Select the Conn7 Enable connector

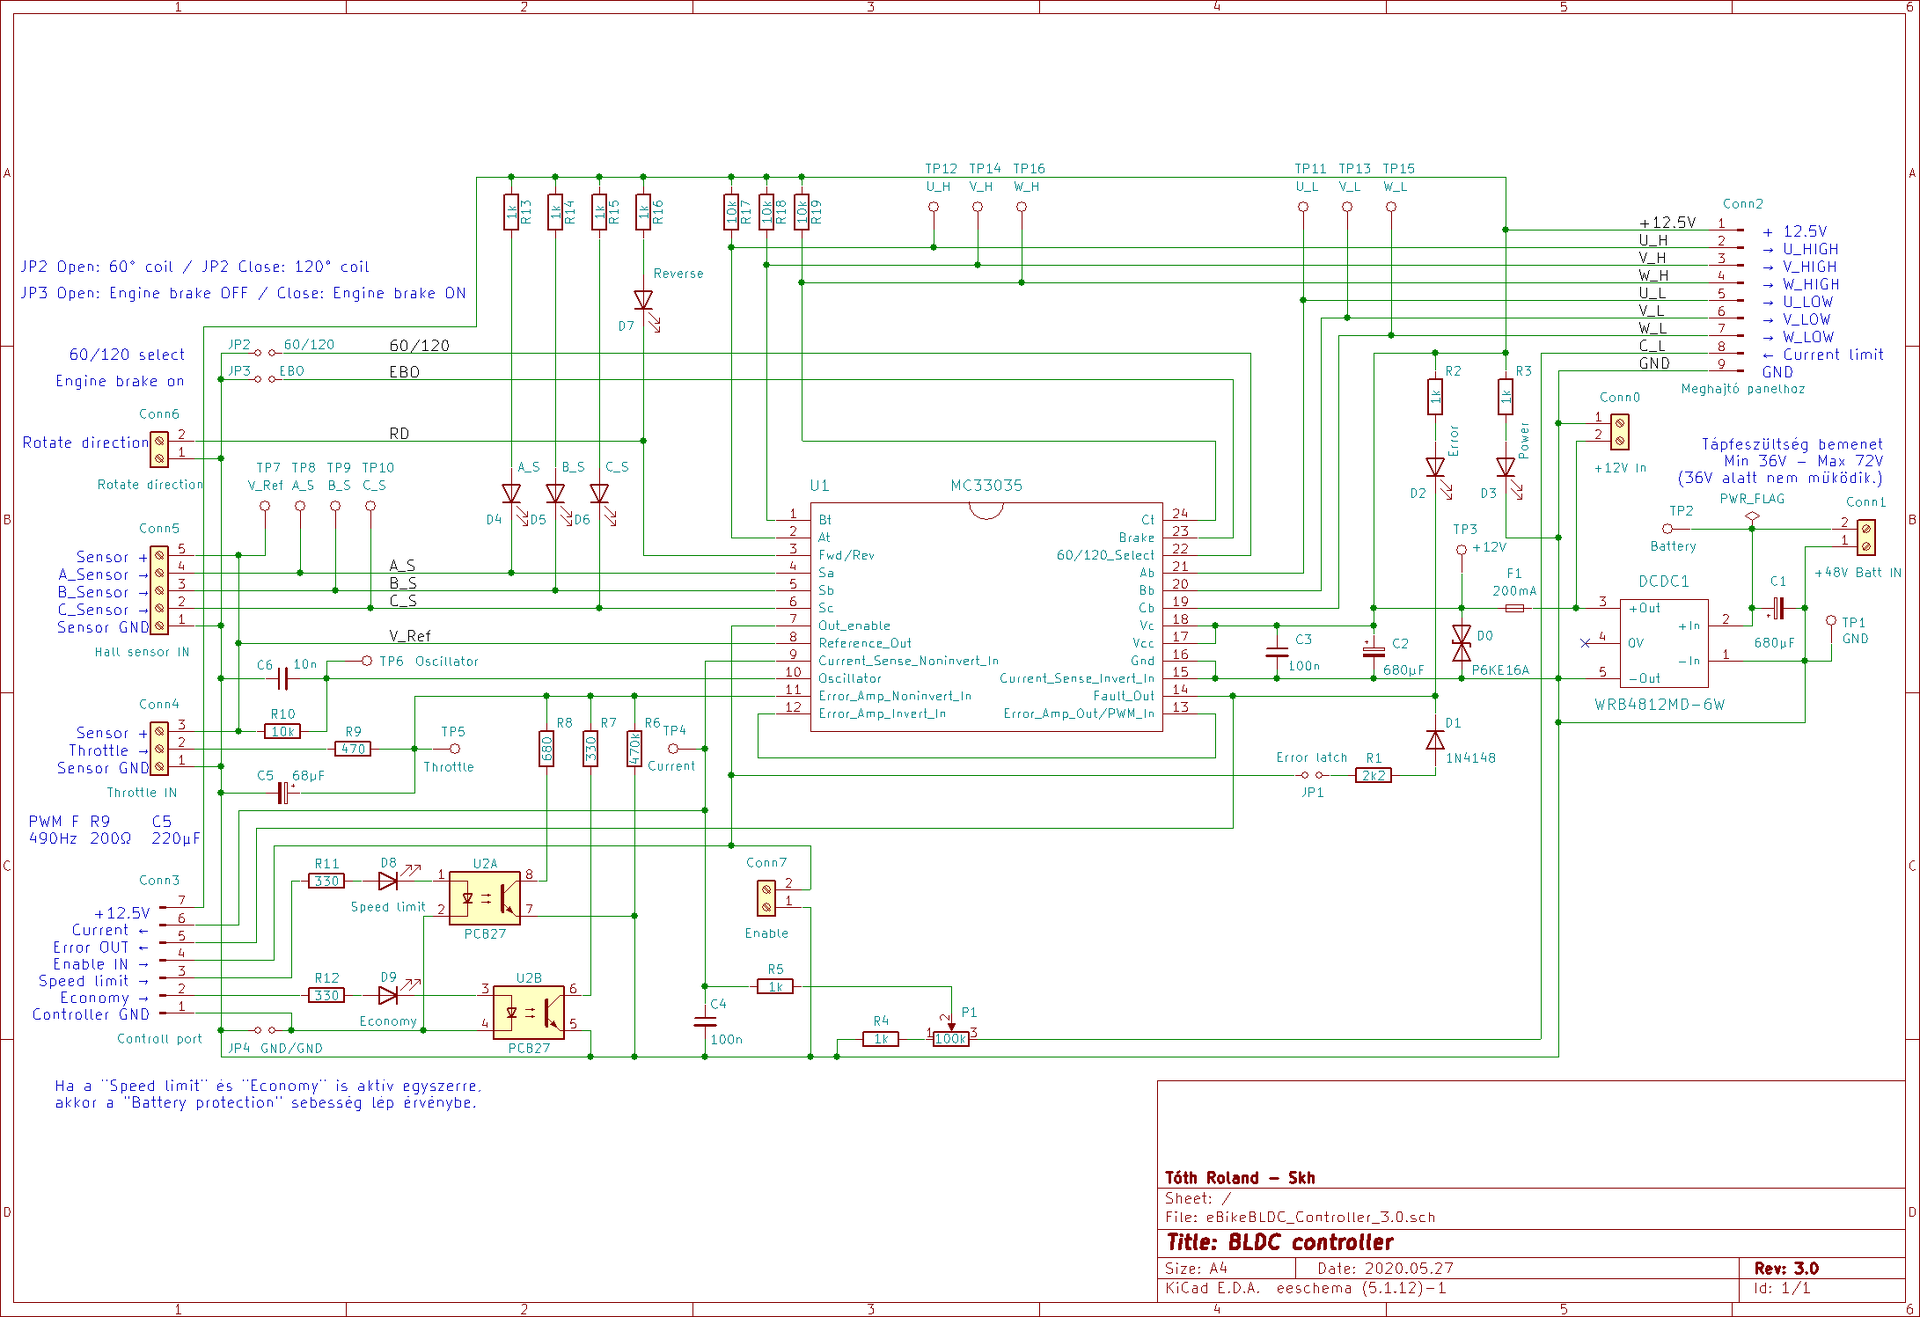pyautogui.click(x=766, y=898)
